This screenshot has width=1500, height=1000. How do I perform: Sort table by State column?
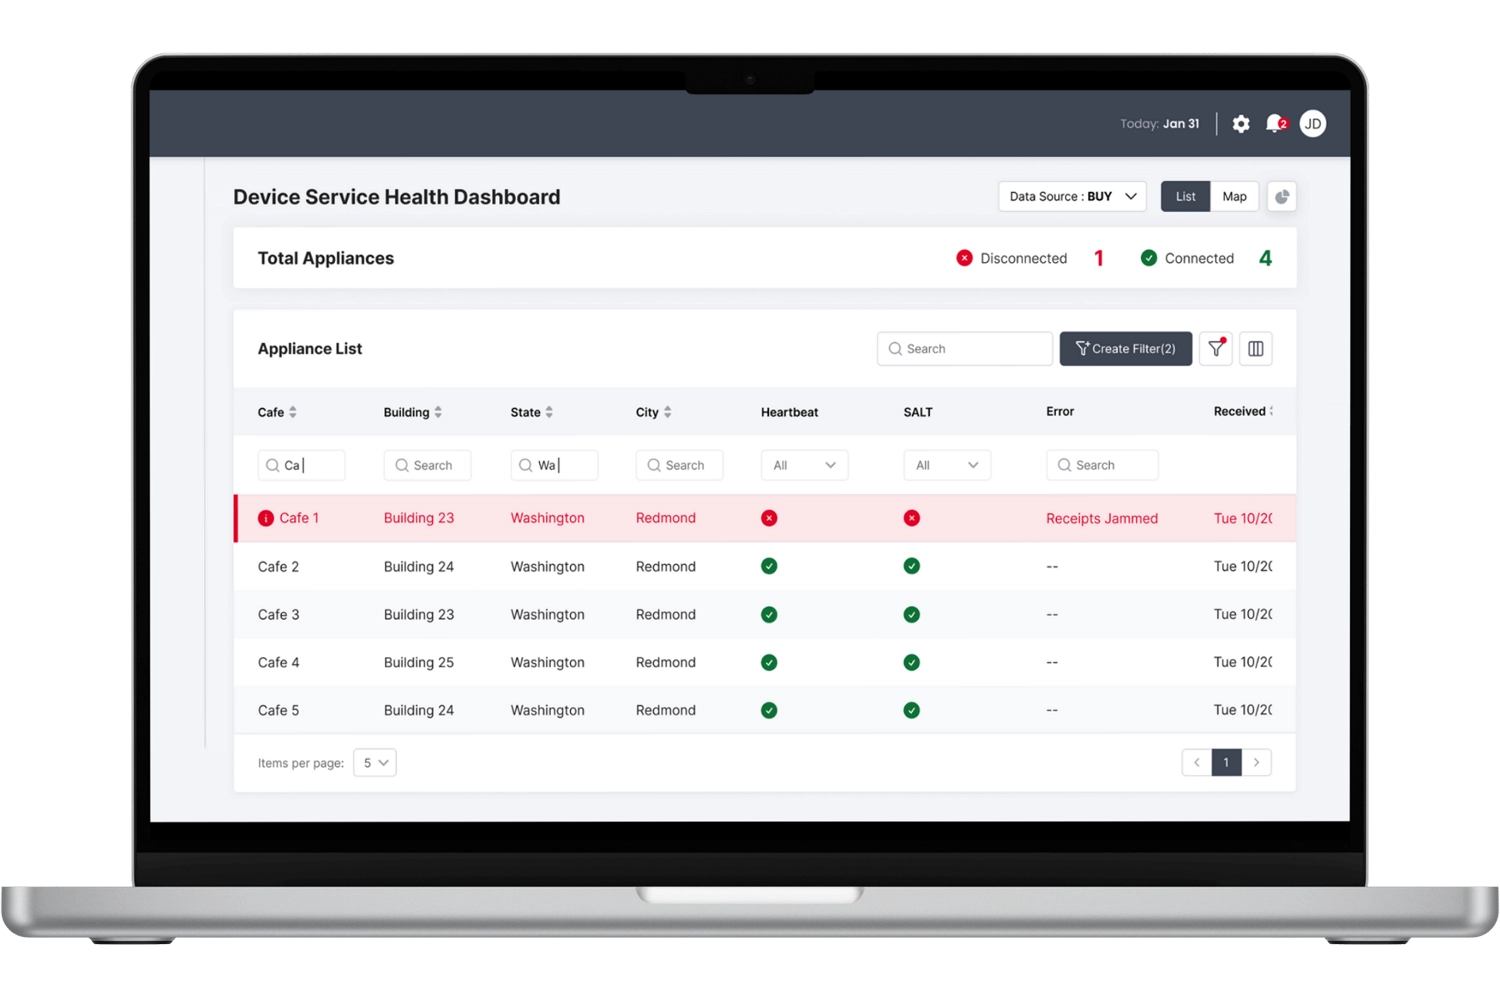[x=549, y=412]
